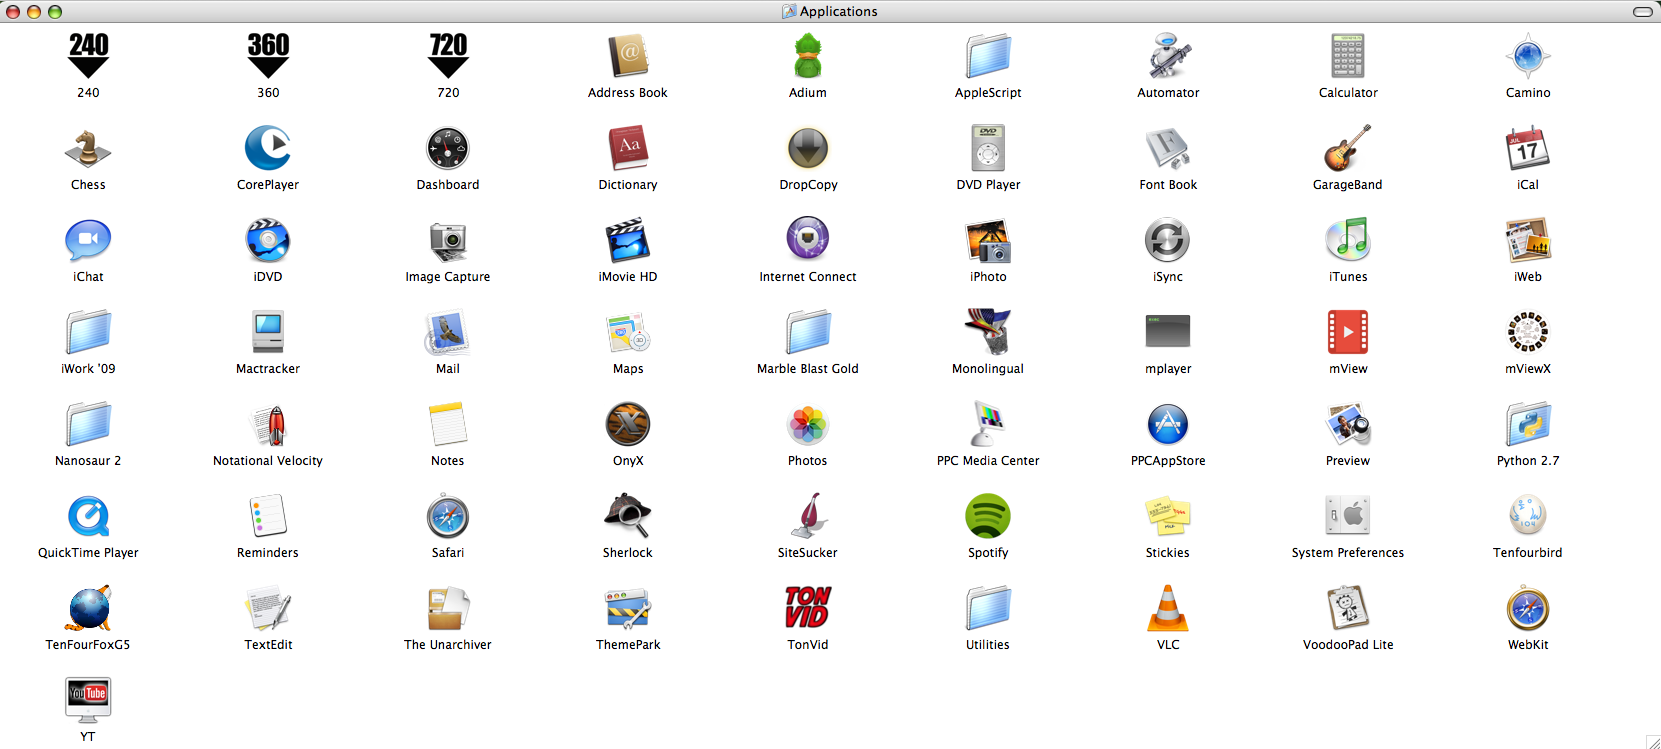The height and width of the screenshot is (749, 1661).
Task: Select the Chess app icon
Action: point(88,148)
